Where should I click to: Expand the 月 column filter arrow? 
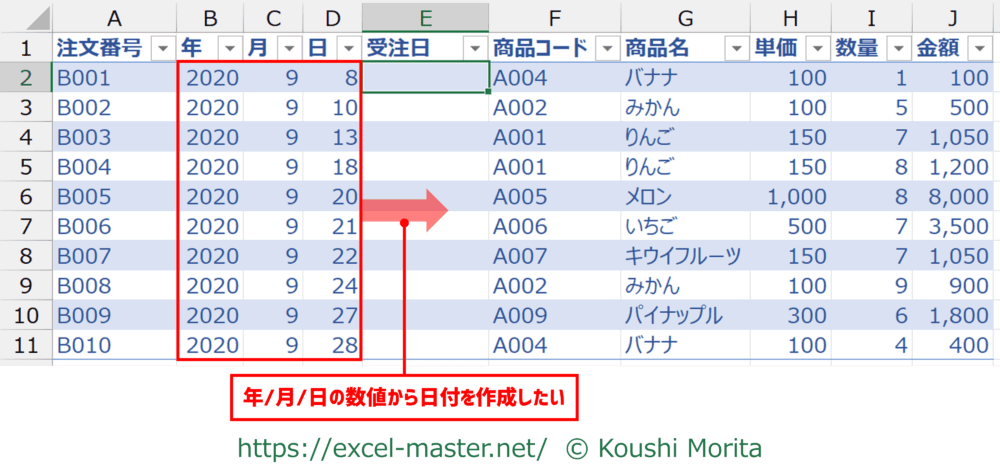[x=288, y=49]
